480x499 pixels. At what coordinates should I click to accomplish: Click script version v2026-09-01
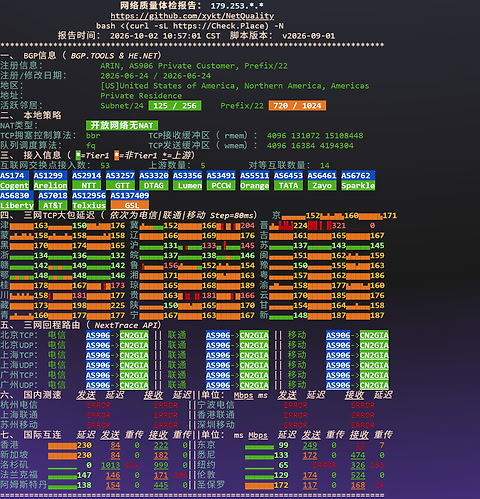308,36
